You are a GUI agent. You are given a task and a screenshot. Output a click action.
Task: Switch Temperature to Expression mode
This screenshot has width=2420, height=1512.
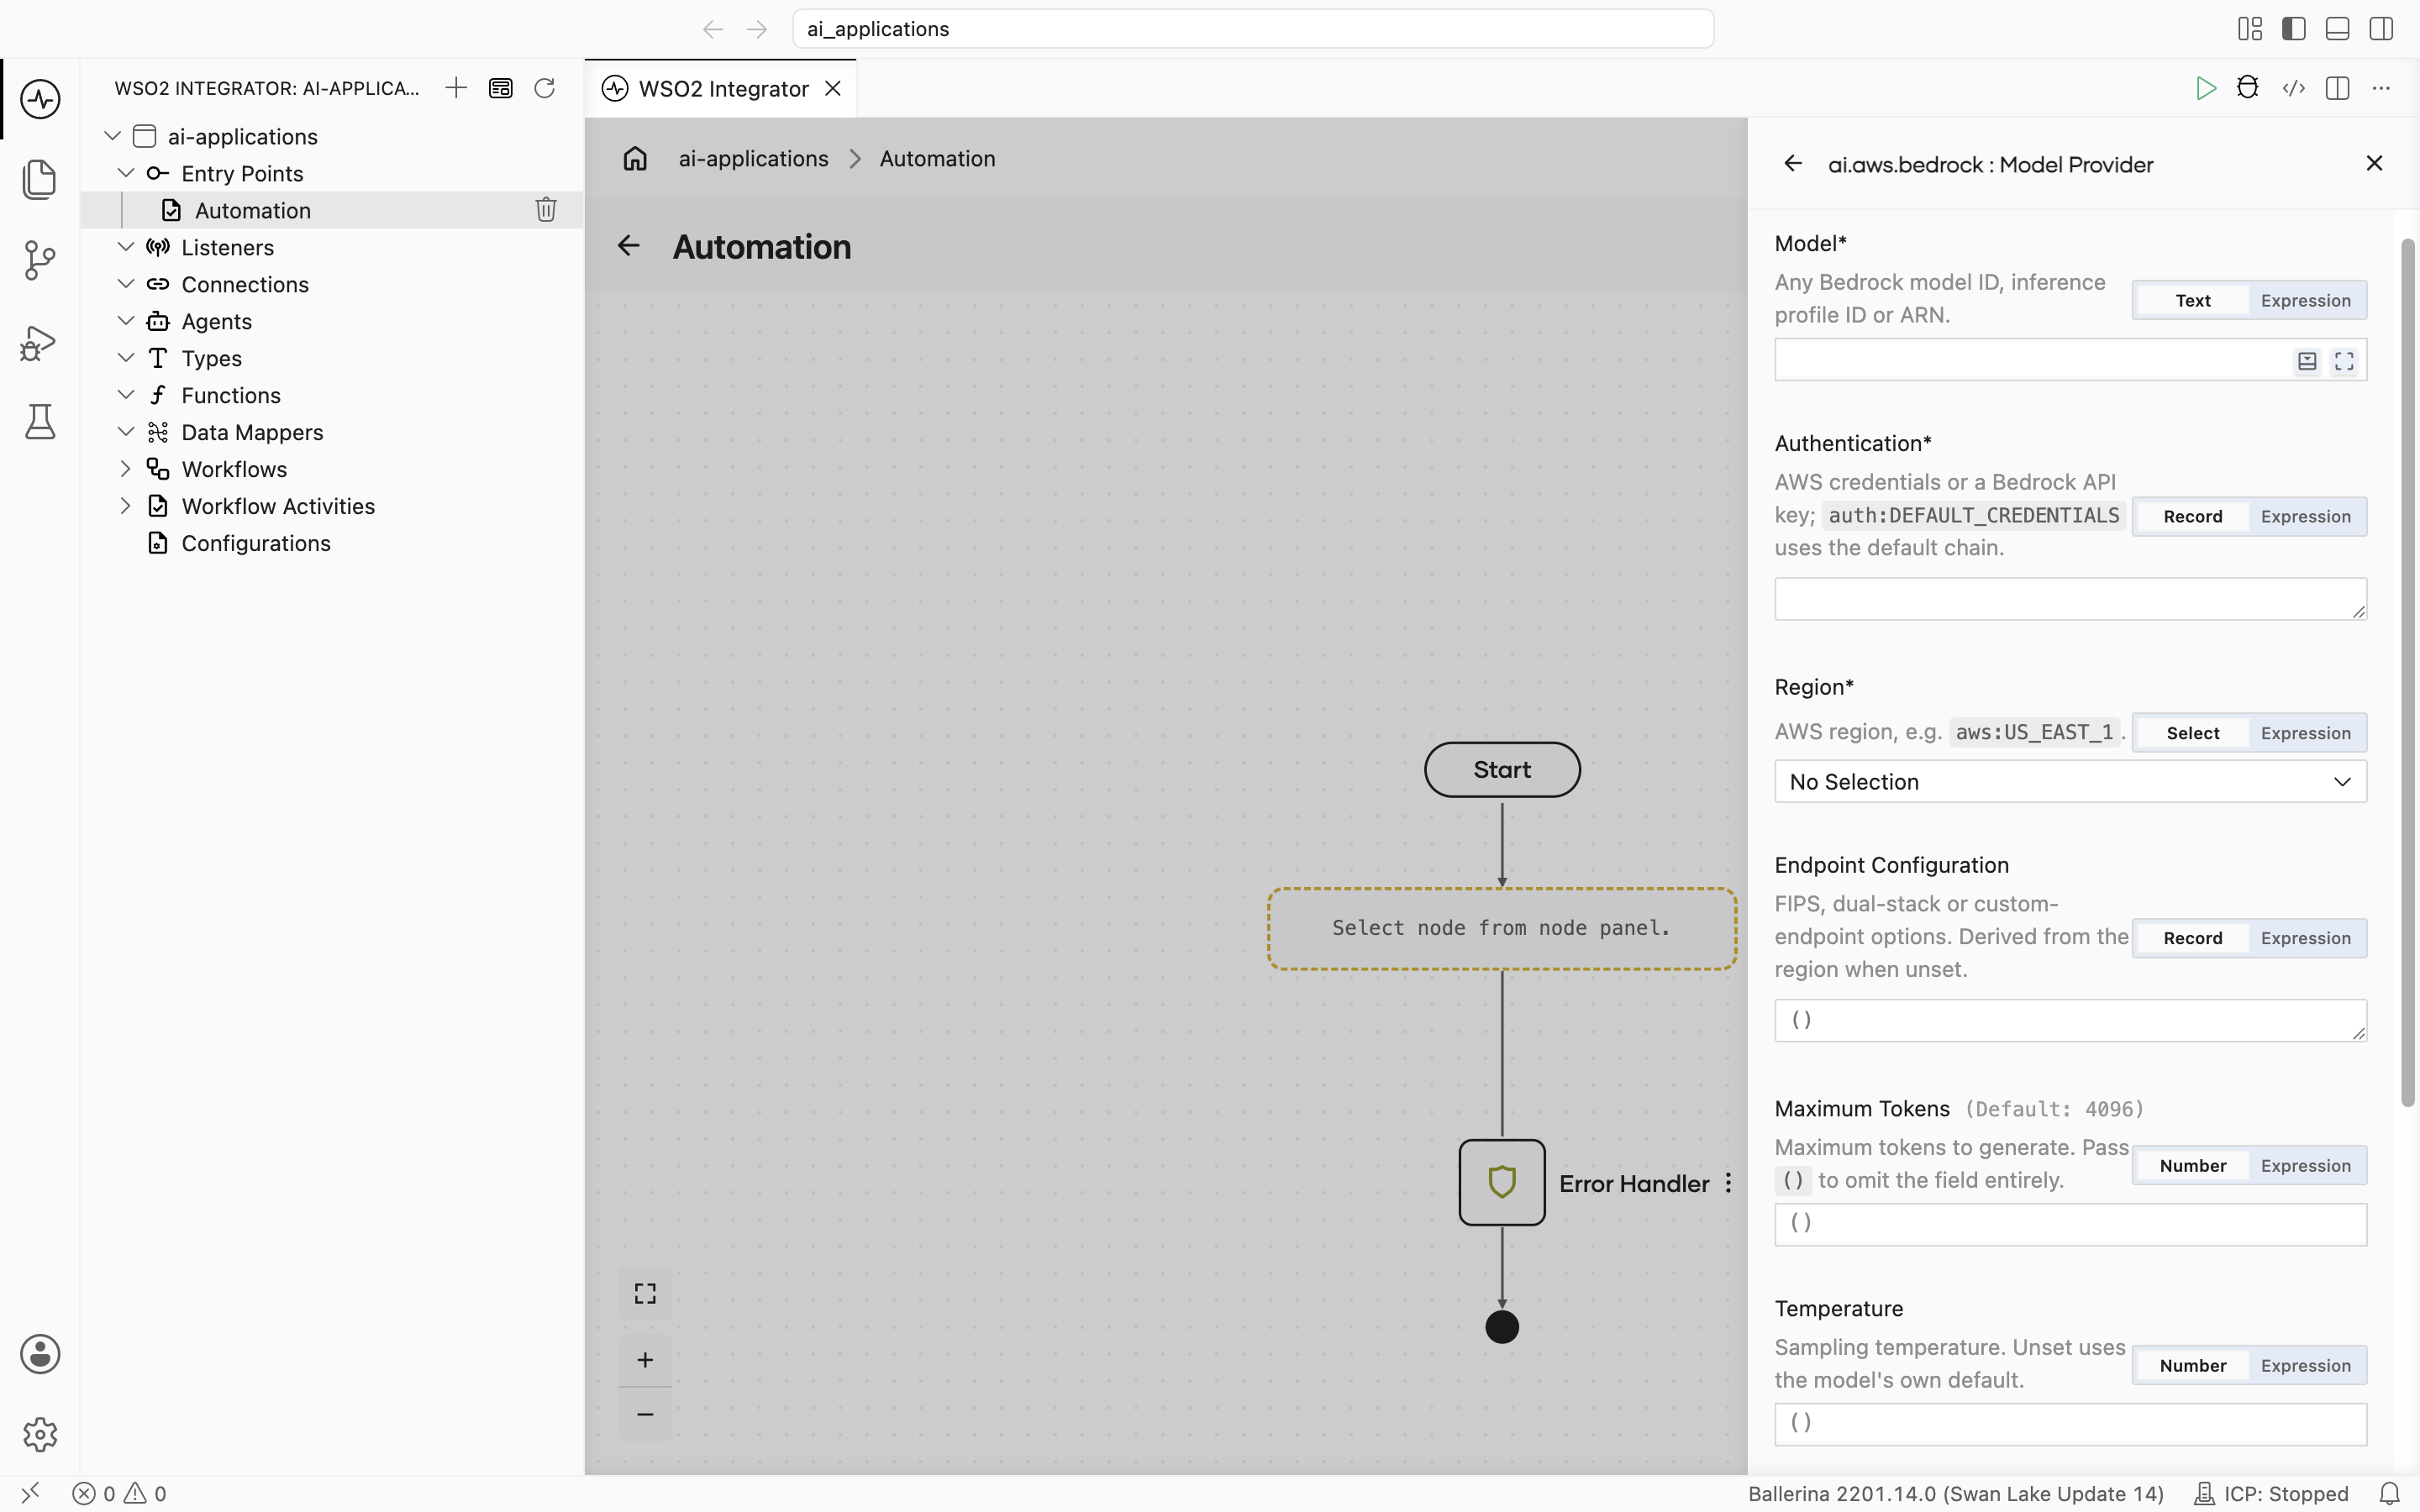[2306, 1366]
